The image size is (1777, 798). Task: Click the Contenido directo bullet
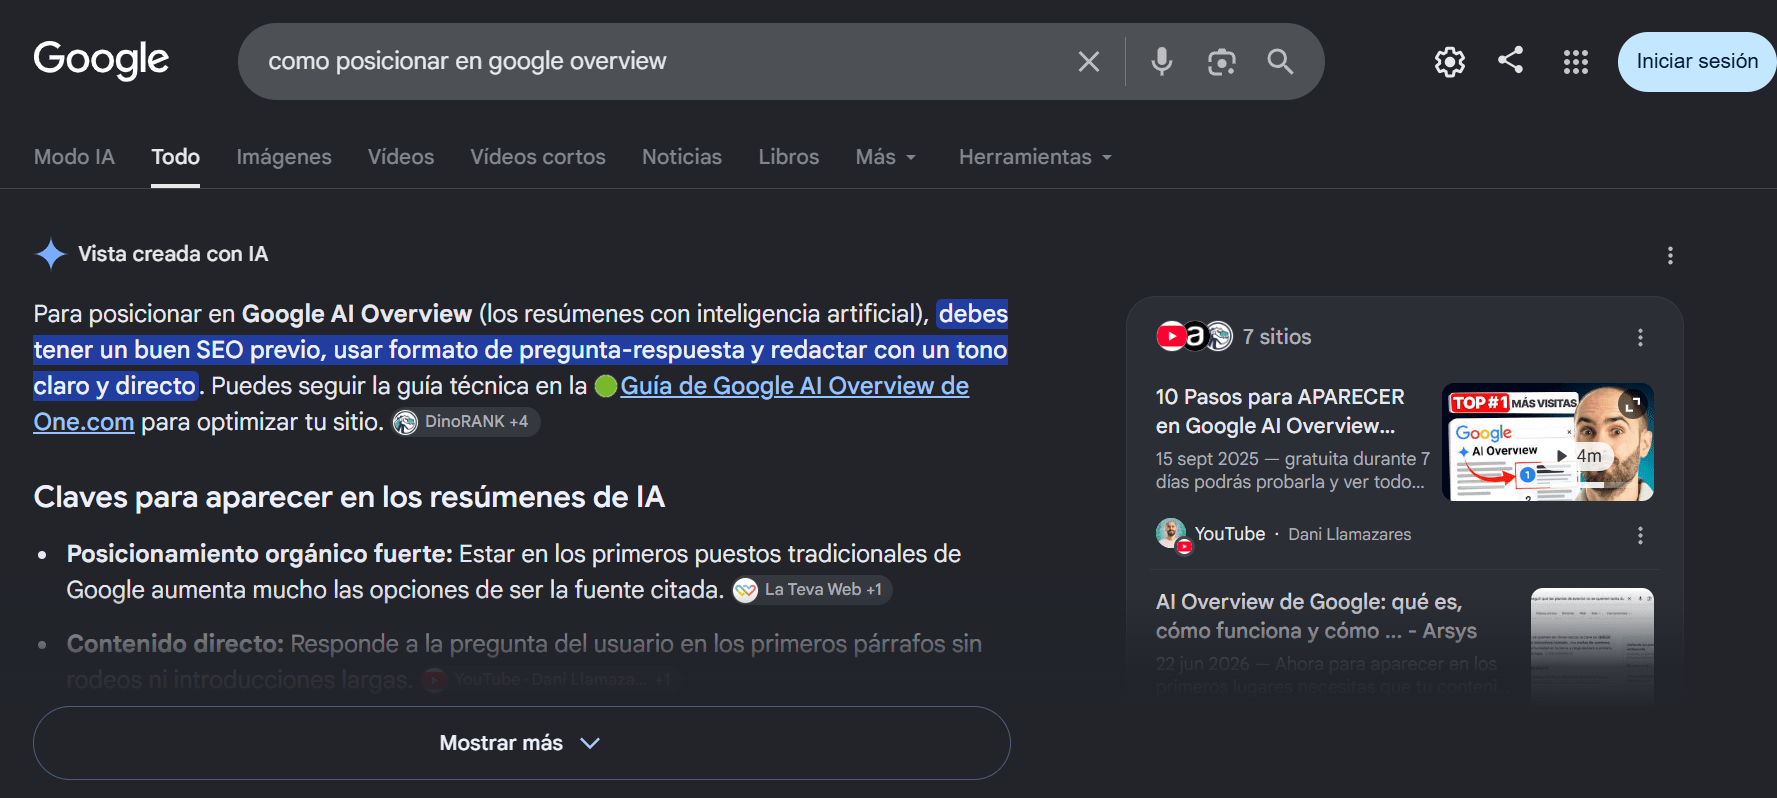pos(524,661)
